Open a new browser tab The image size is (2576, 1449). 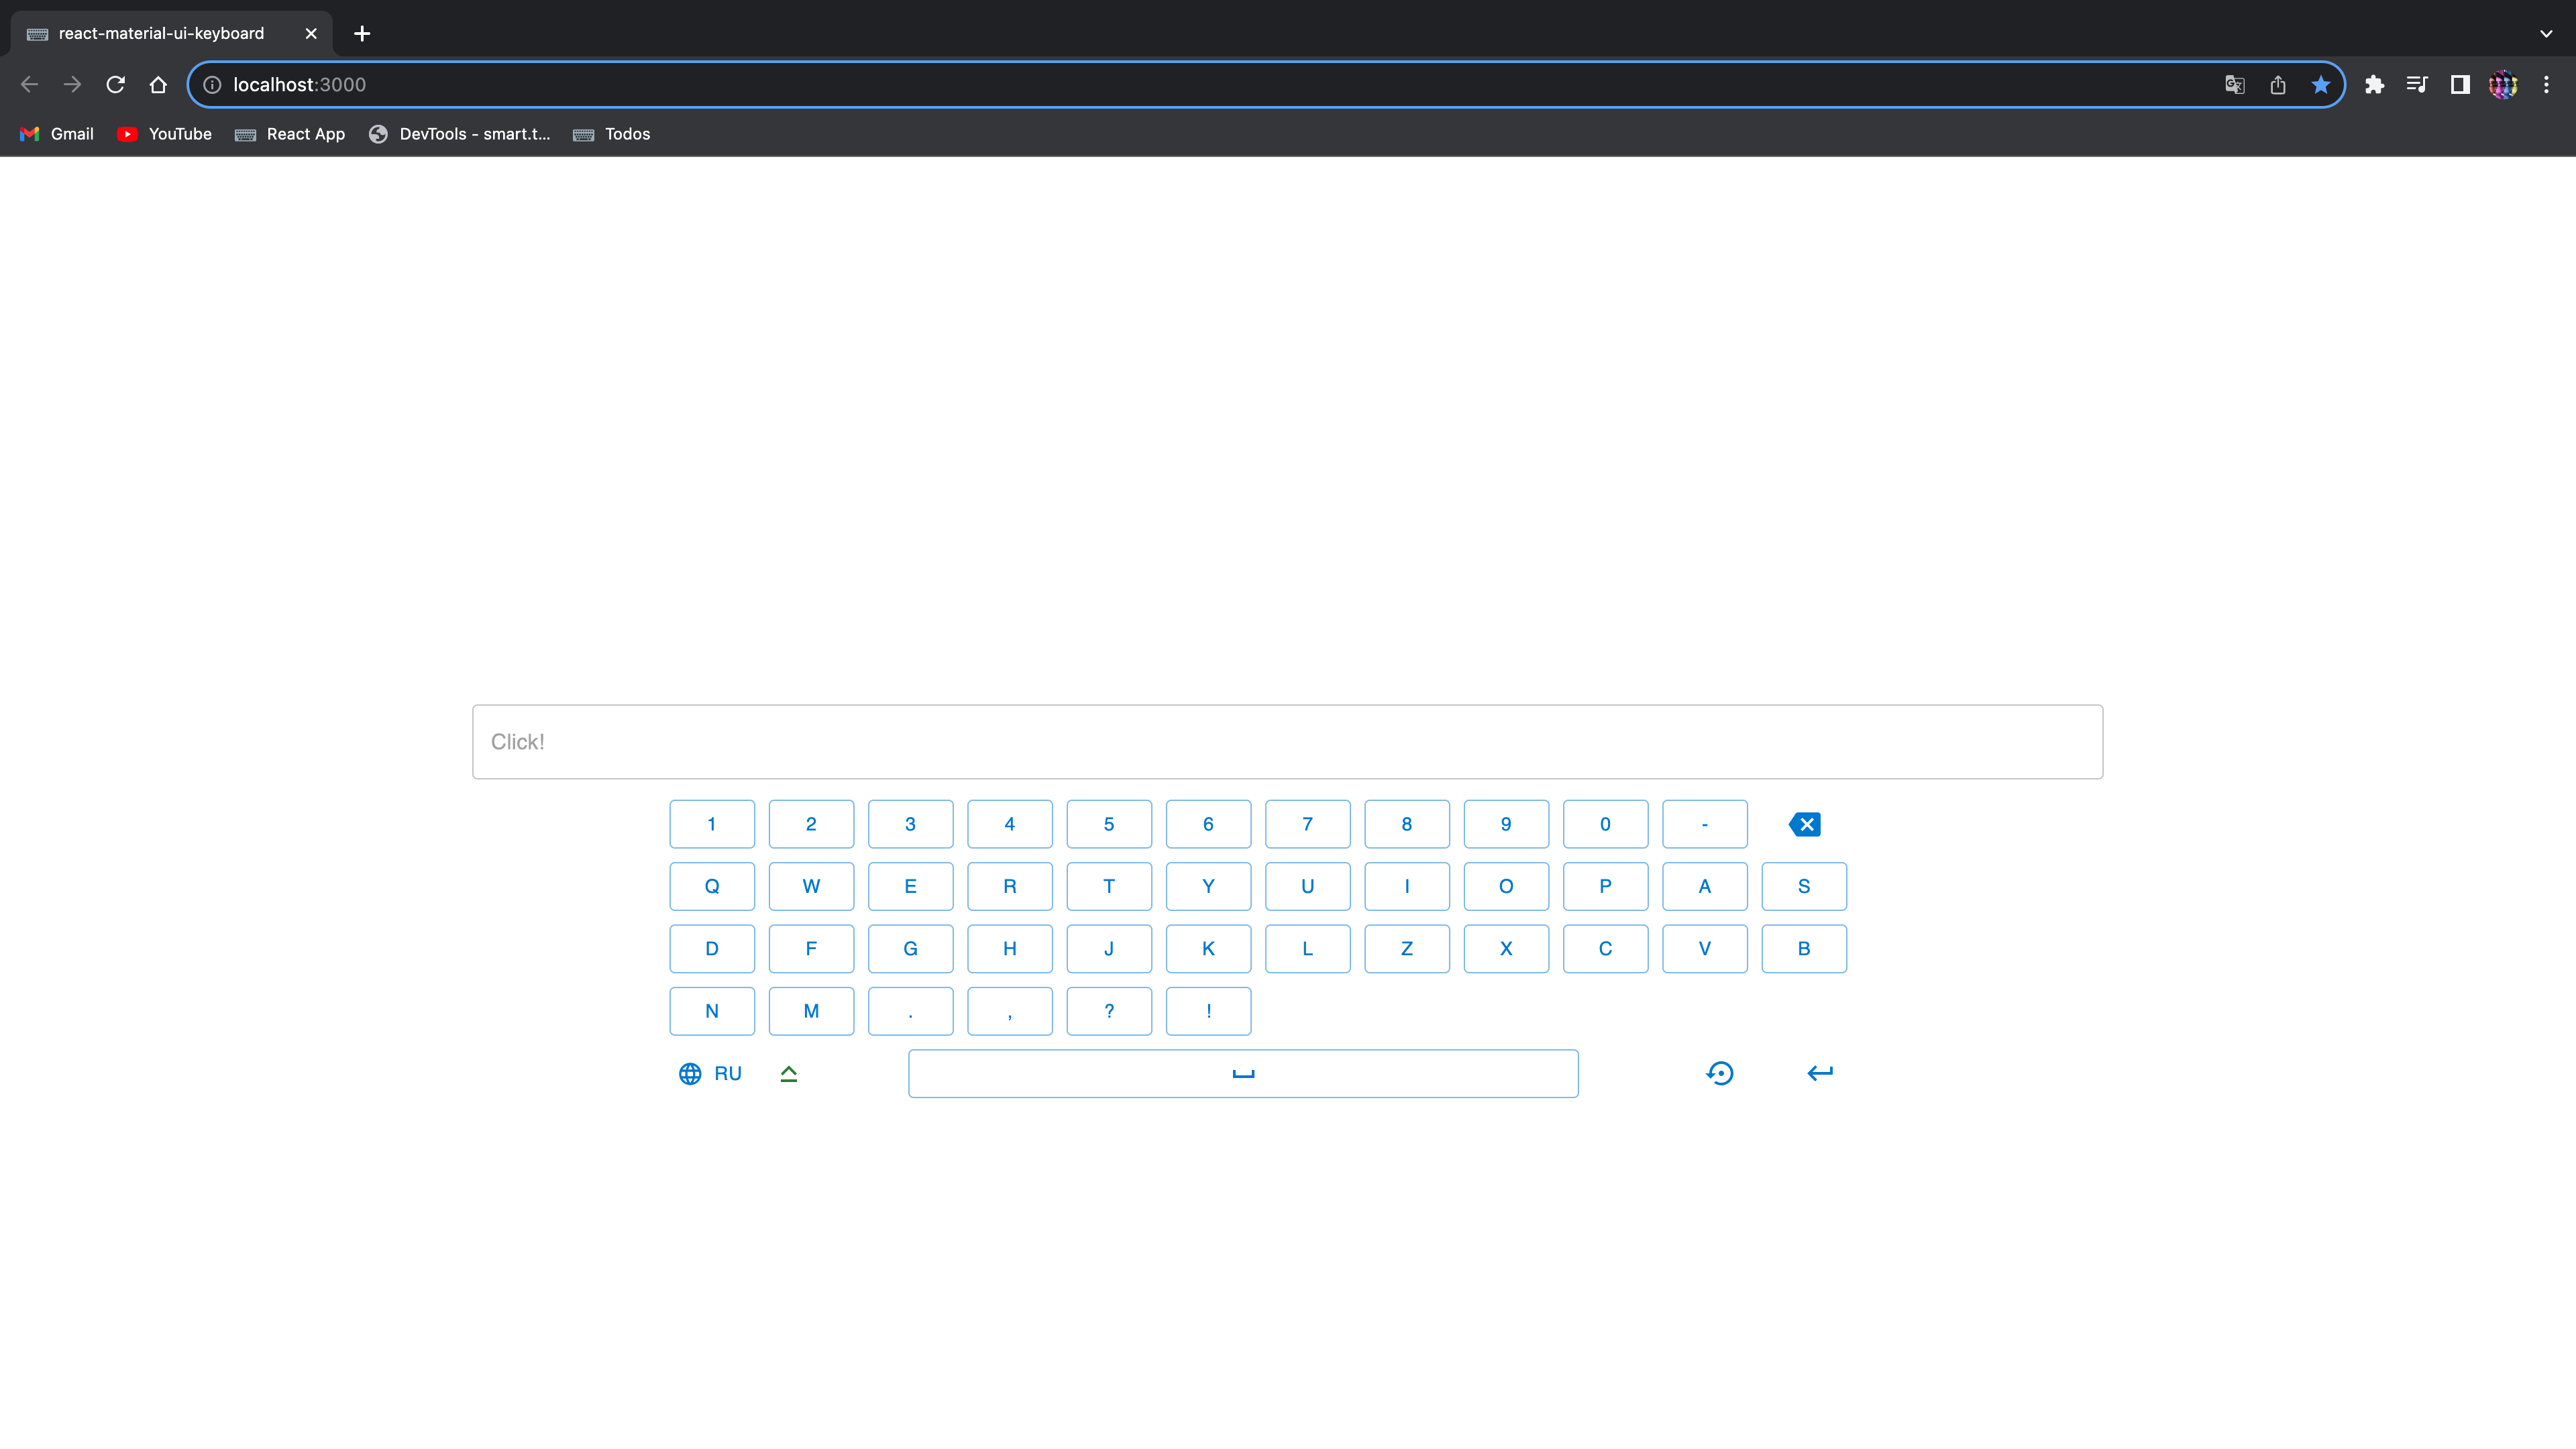click(362, 33)
